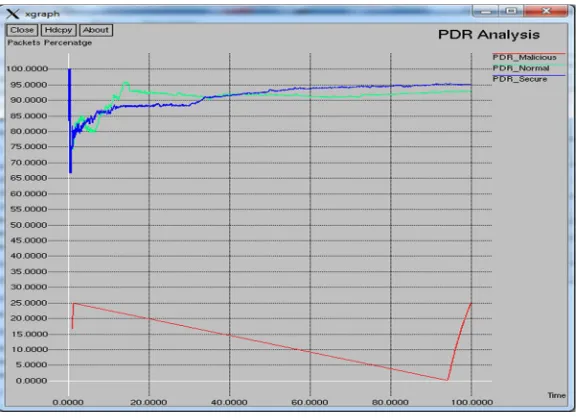Screen dimensions: 576x418
Task: Click the 50.0000 y-axis value
Action: pyautogui.click(x=29, y=225)
